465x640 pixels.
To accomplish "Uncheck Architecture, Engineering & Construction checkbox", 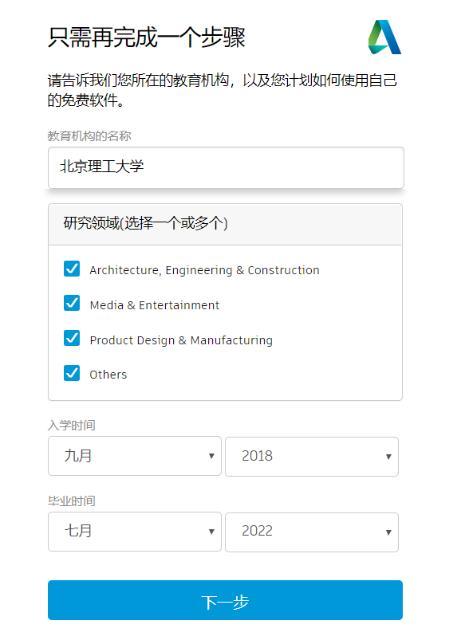I will (x=72, y=269).
